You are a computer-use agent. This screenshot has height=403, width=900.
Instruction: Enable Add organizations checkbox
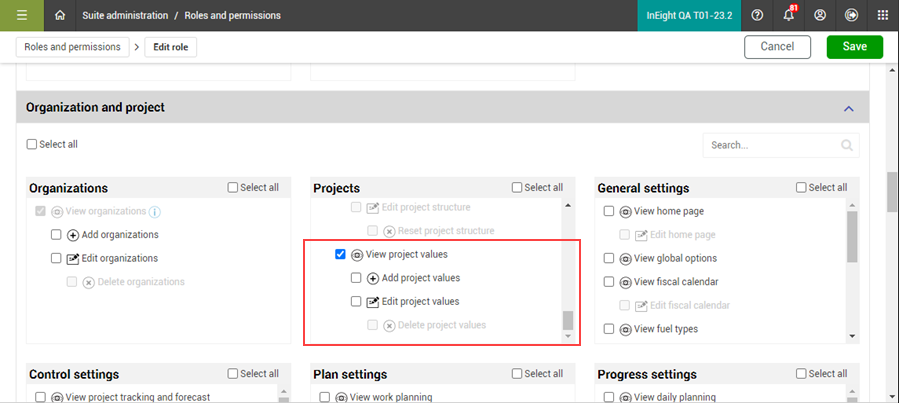tap(56, 234)
